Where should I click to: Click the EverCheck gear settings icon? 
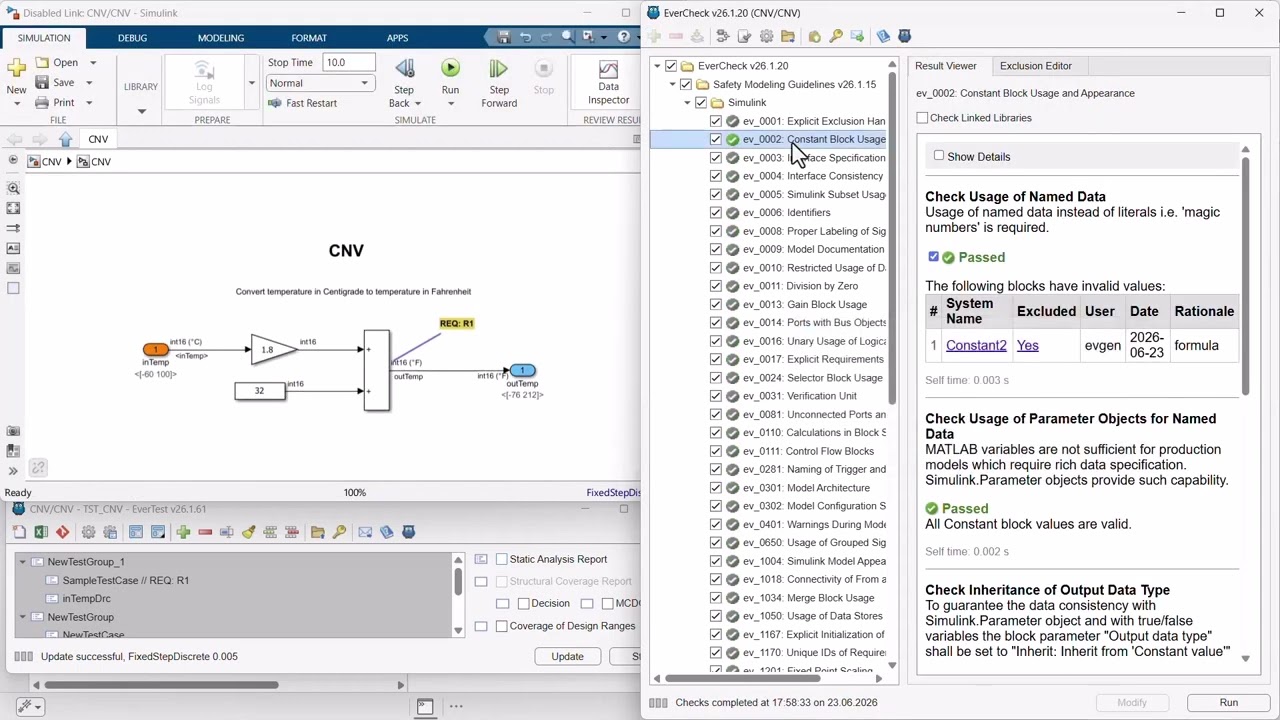tap(766, 36)
